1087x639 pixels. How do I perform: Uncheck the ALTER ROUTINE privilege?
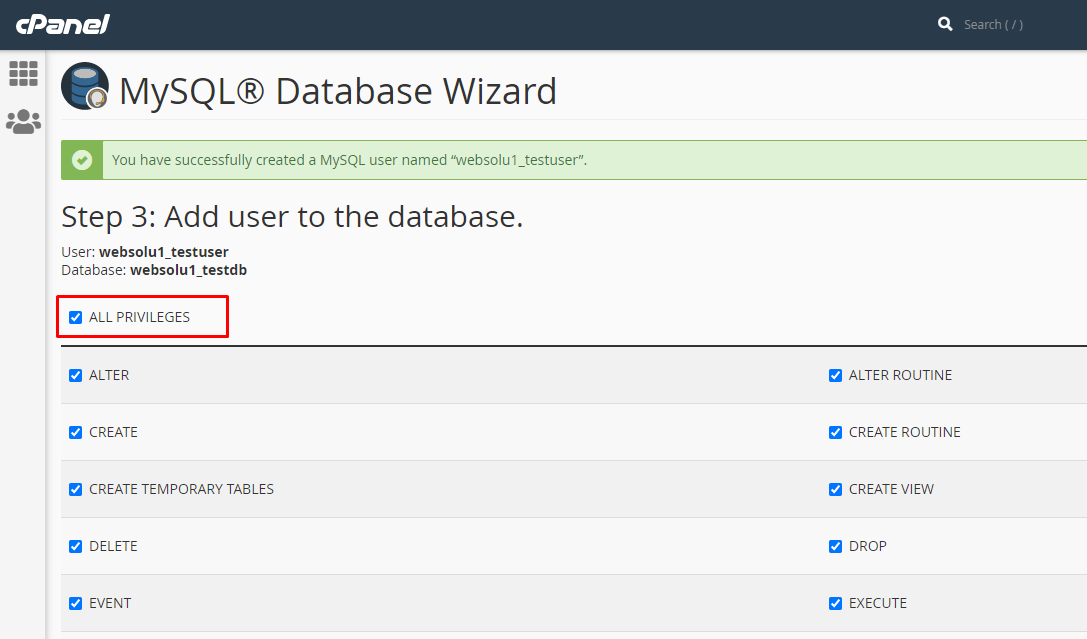[835, 376]
